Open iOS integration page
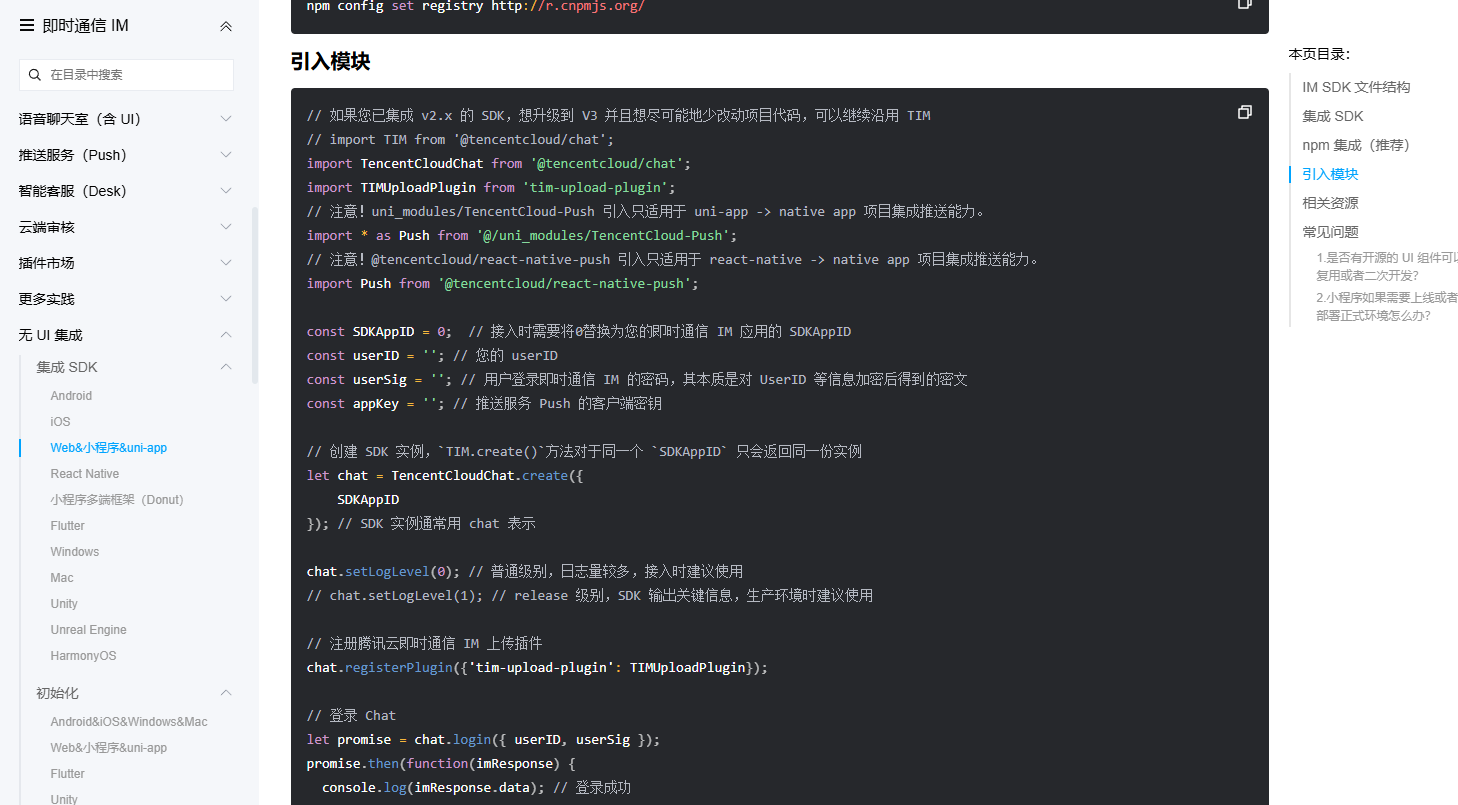1458x805 pixels. point(60,422)
